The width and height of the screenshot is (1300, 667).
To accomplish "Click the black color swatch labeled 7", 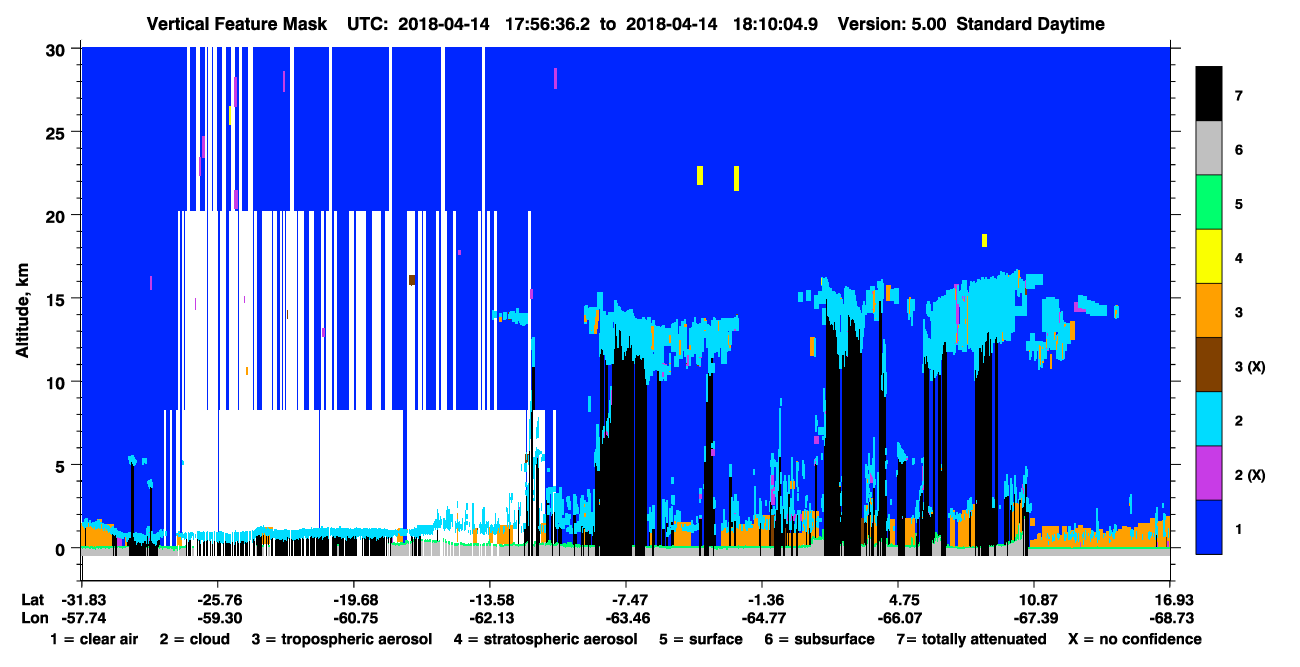I will tap(1209, 95).
